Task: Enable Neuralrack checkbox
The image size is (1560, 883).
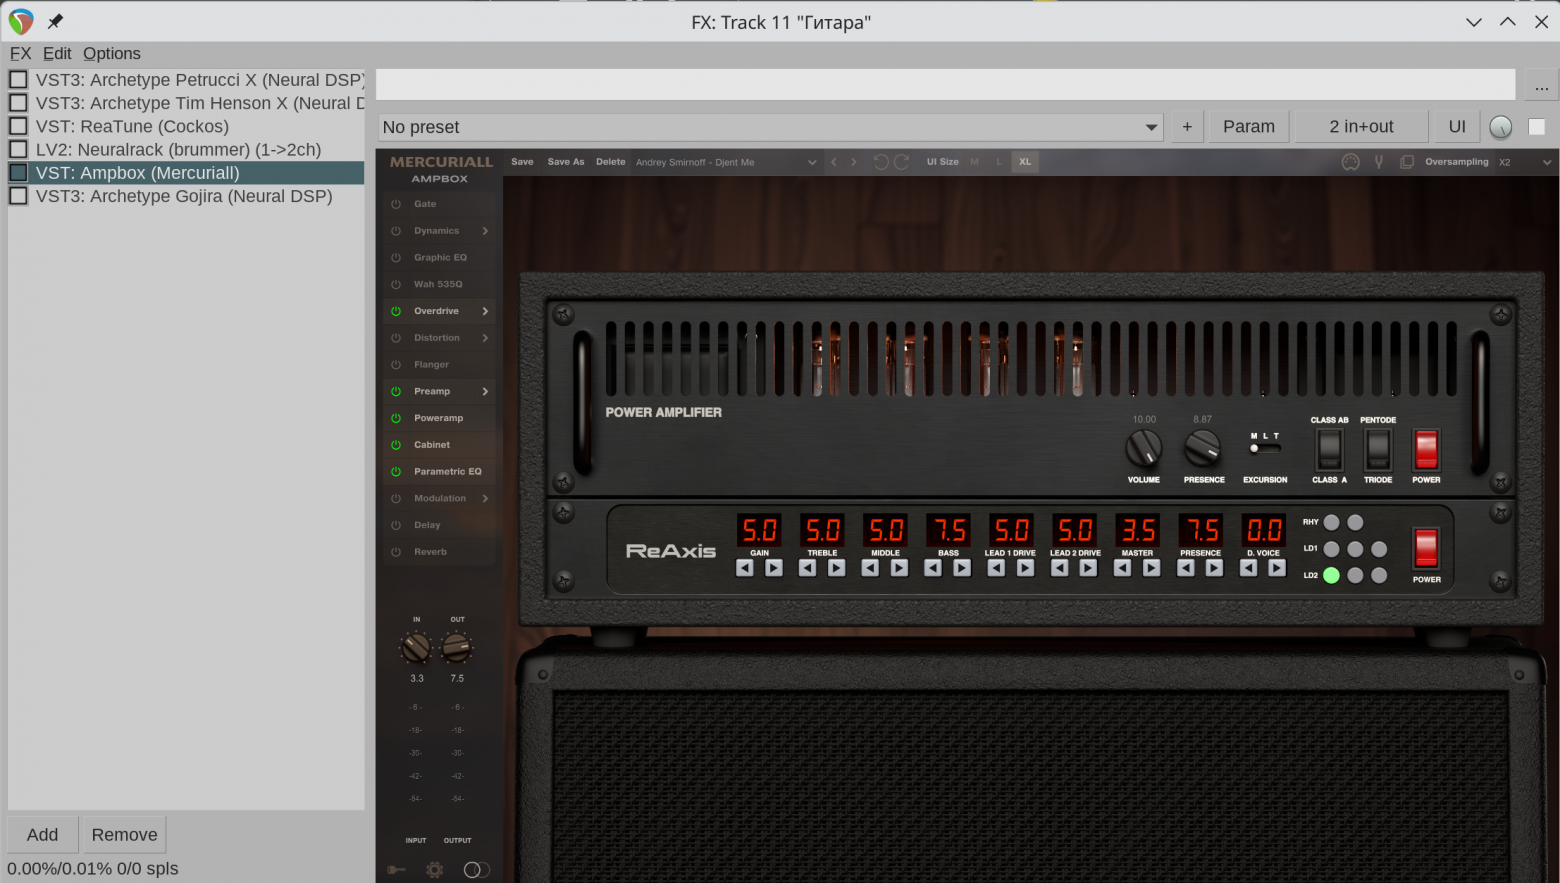Action: [18, 149]
